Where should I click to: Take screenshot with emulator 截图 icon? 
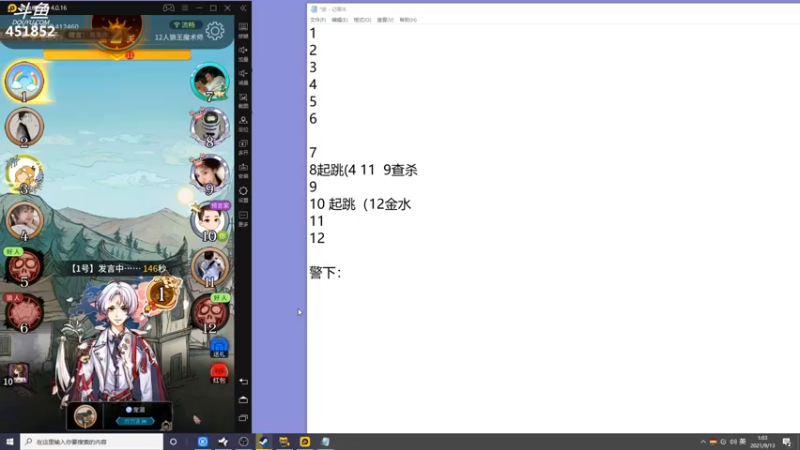243,100
